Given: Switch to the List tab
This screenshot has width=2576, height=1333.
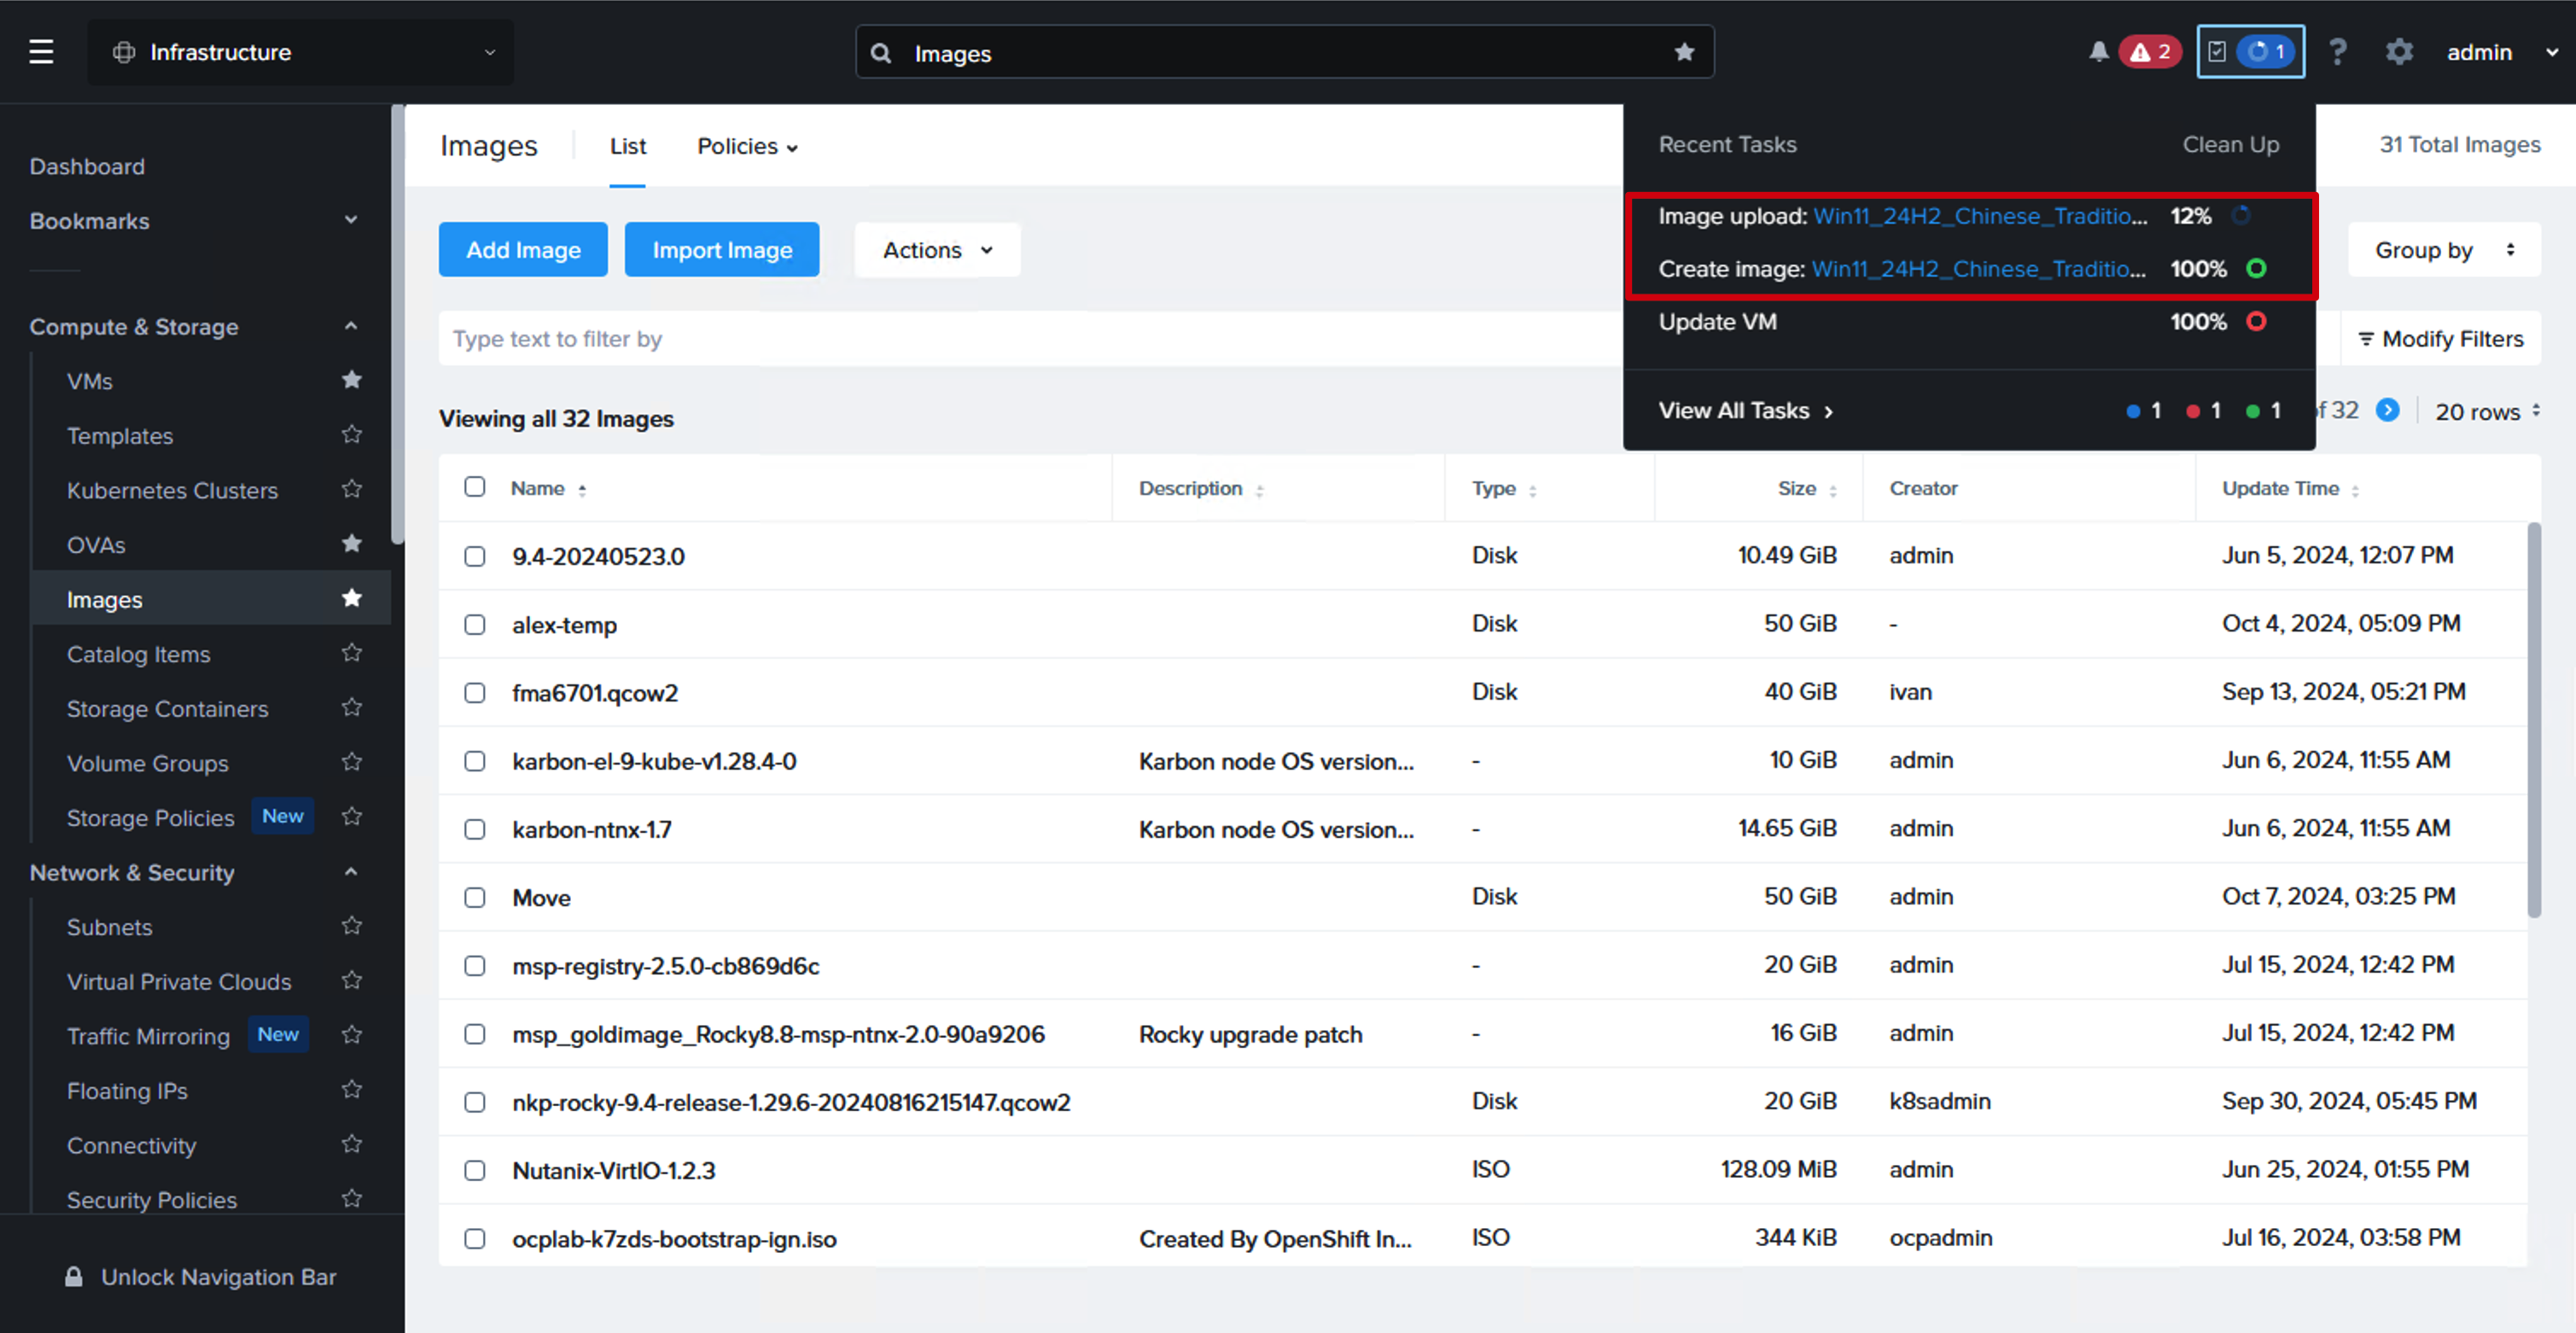Looking at the screenshot, I should (x=628, y=146).
